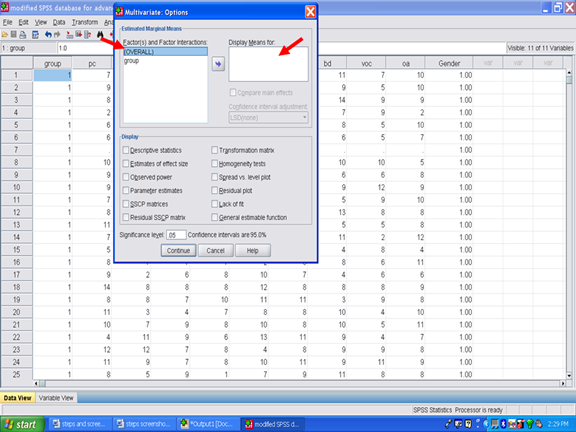Open the Transform menu
The height and width of the screenshot is (432, 576).
pyautogui.click(x=85, y=22)
